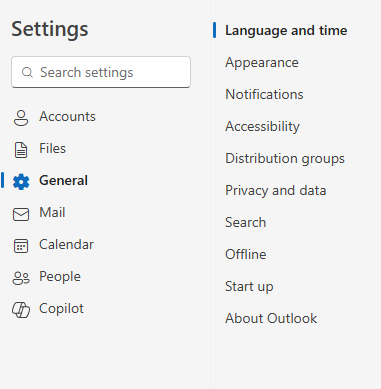This screenshot has width=381, height=389.
Task: Open the Search subsection
Action: pyautogui.click(x=245, y=222)
